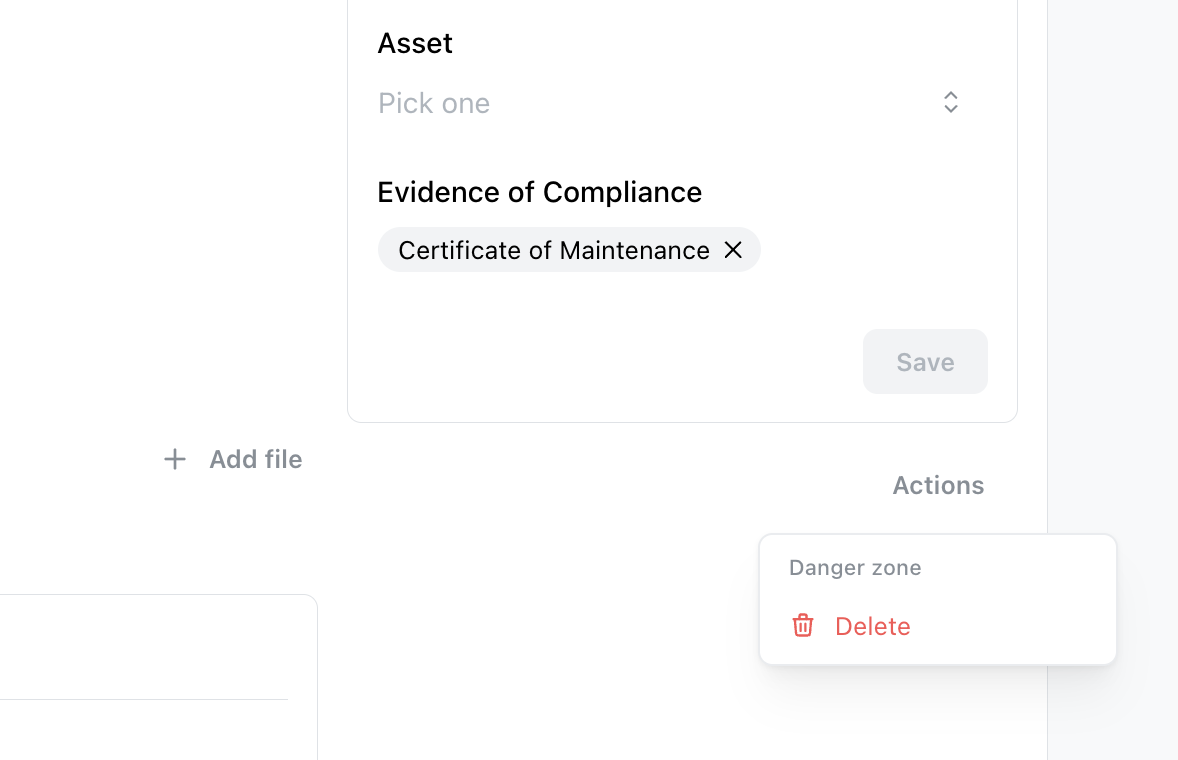Select the Certificate of Maintenance tag text
The image size is (1178, 760).
(553, 250)
